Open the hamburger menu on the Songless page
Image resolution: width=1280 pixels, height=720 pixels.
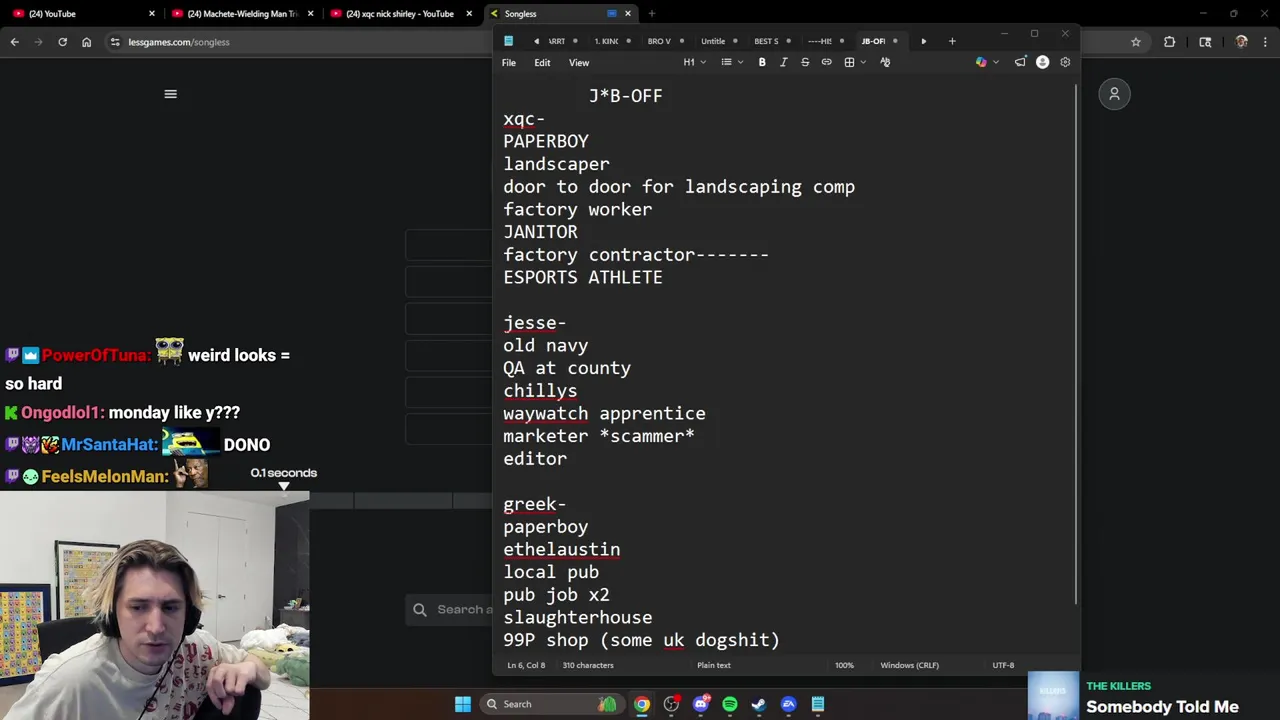click(170, 94)
